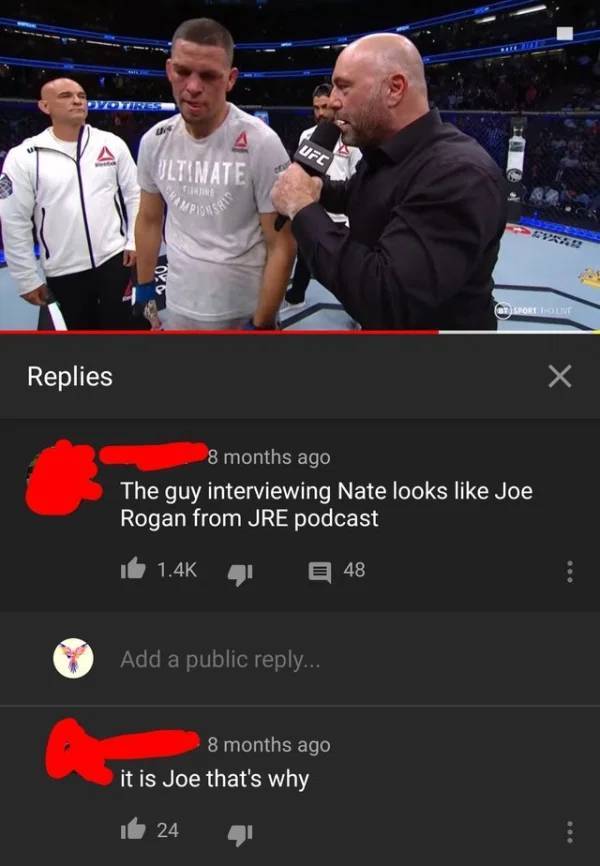600x866 pixels.
Task: Dislike the 'it is Joe' reply
Action: click(240, 834)
